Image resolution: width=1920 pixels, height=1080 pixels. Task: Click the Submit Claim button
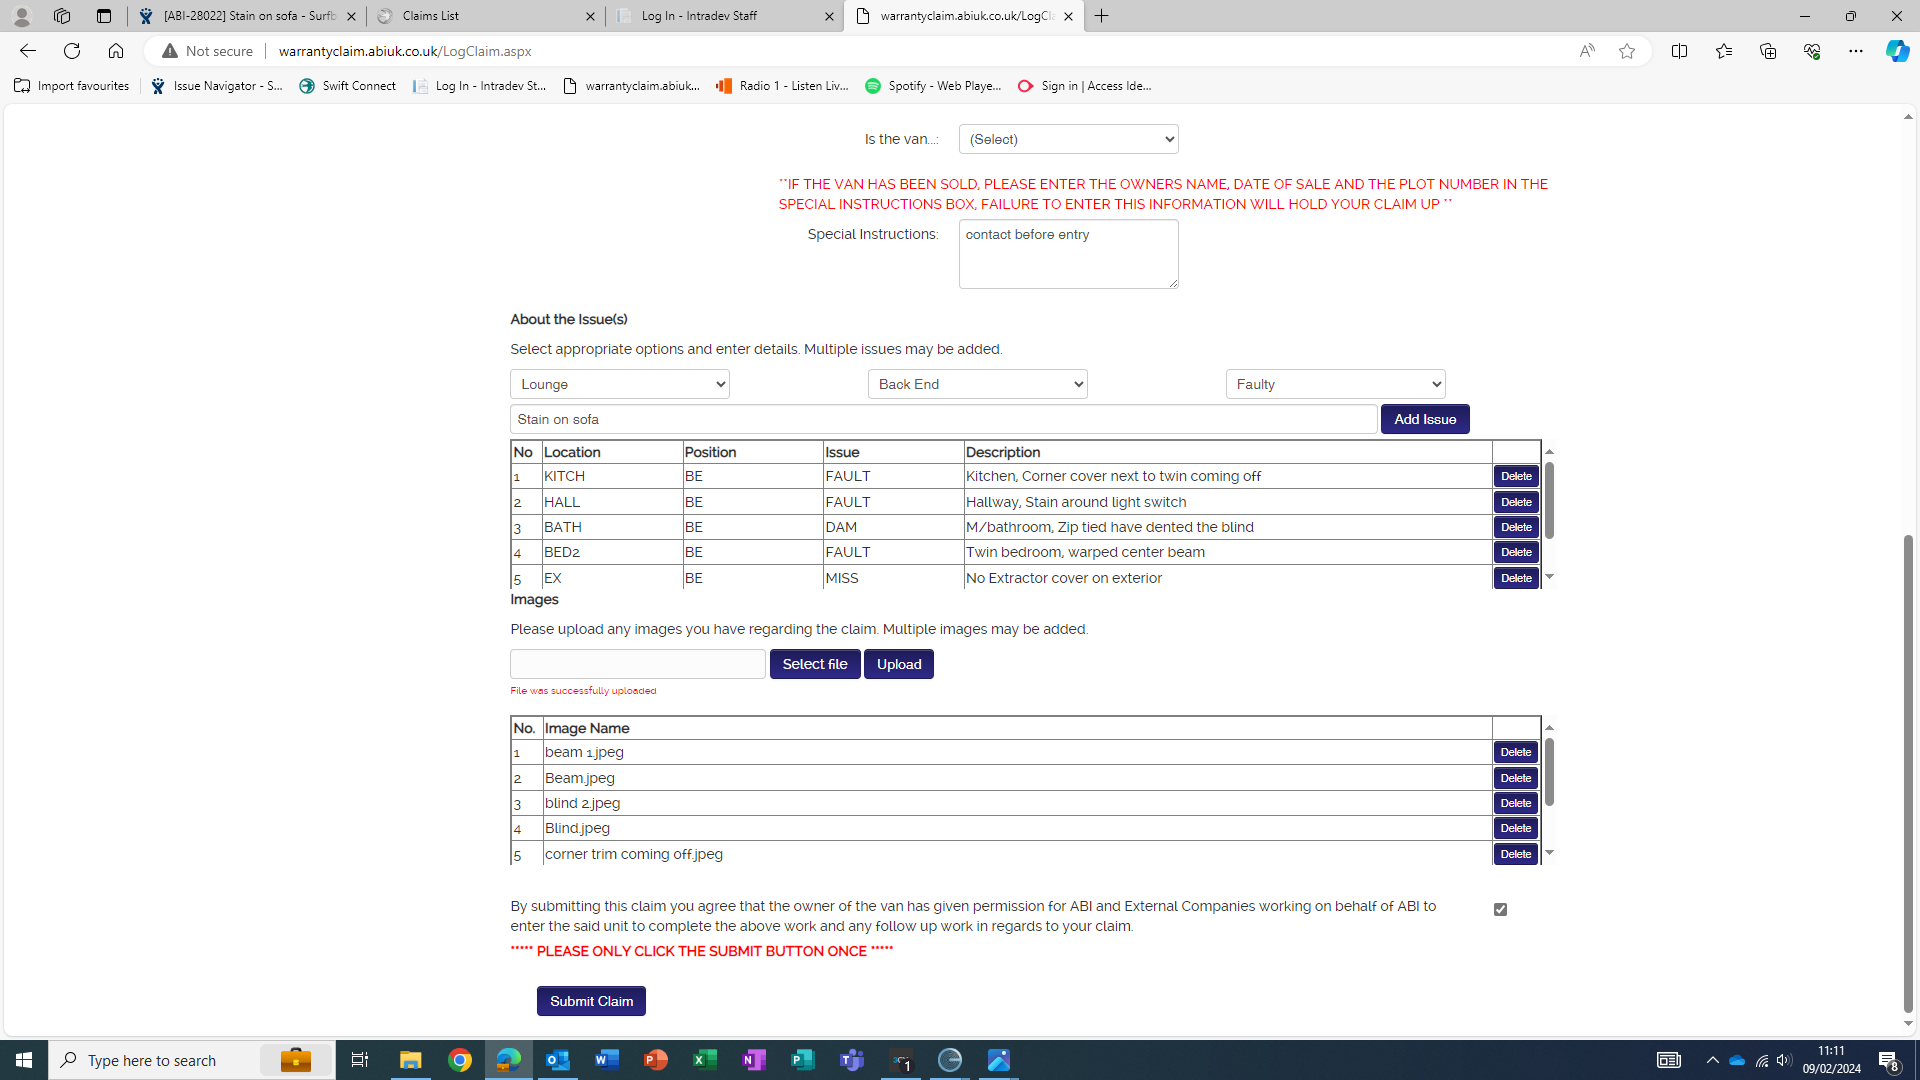point(591,1001)
